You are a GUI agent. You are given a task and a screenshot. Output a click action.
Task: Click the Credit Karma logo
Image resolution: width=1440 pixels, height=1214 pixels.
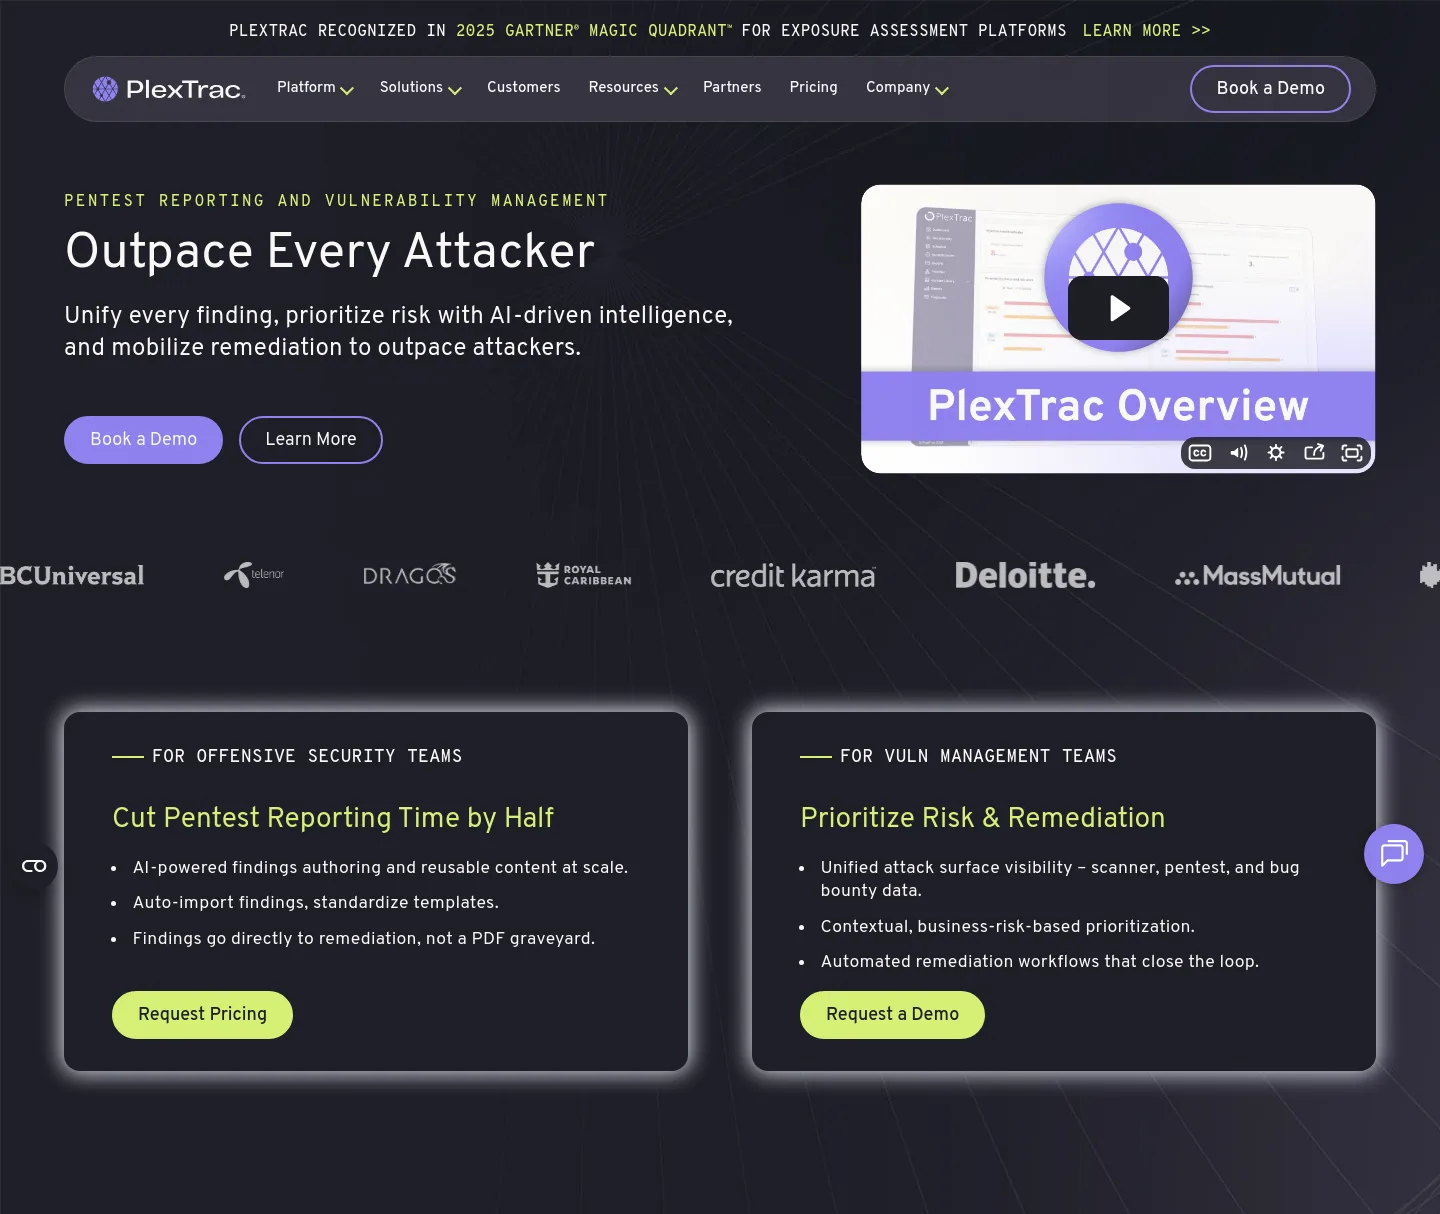point(793,576)
